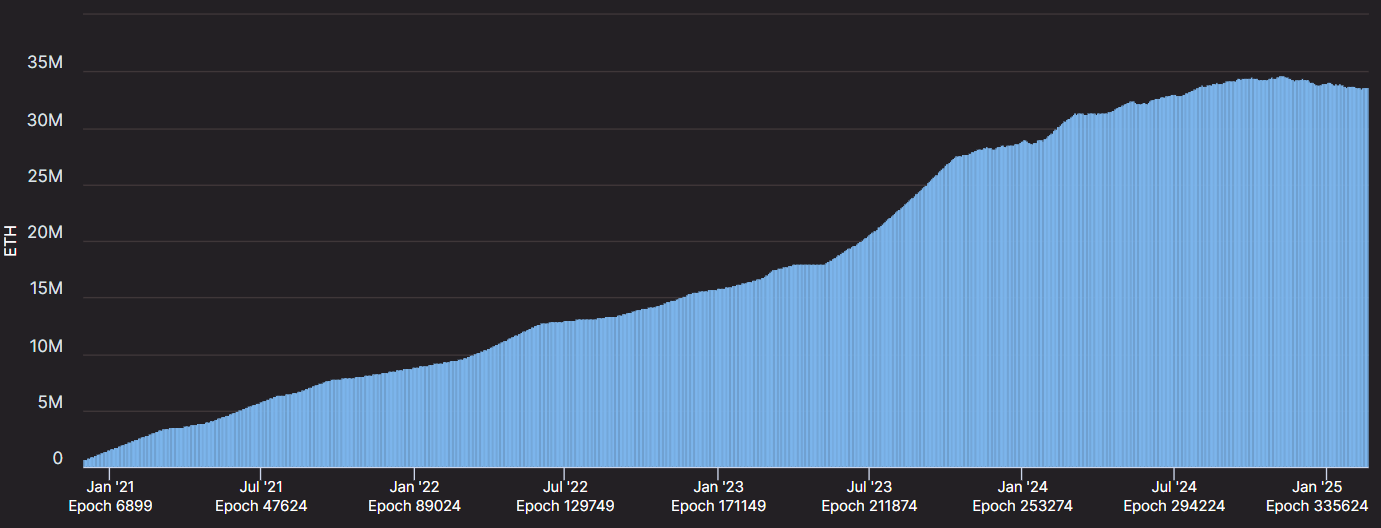Click the Epoch 253274 label
Image resolution: width=1381 pixels, height=528 pixels.
click(1022, 506)
